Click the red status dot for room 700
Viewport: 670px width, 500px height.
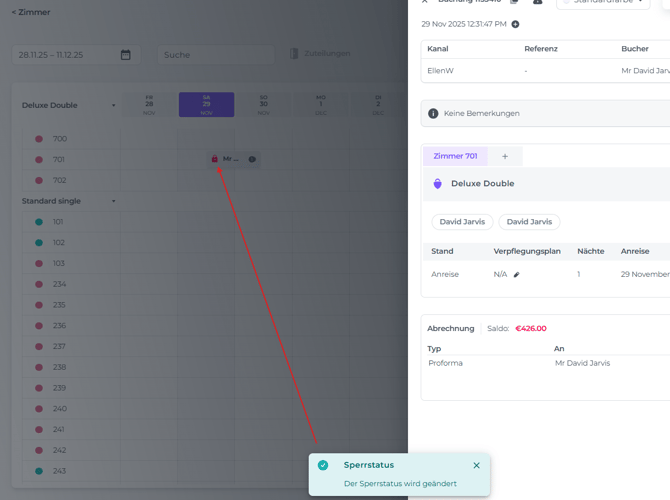(x=39, y=139)
